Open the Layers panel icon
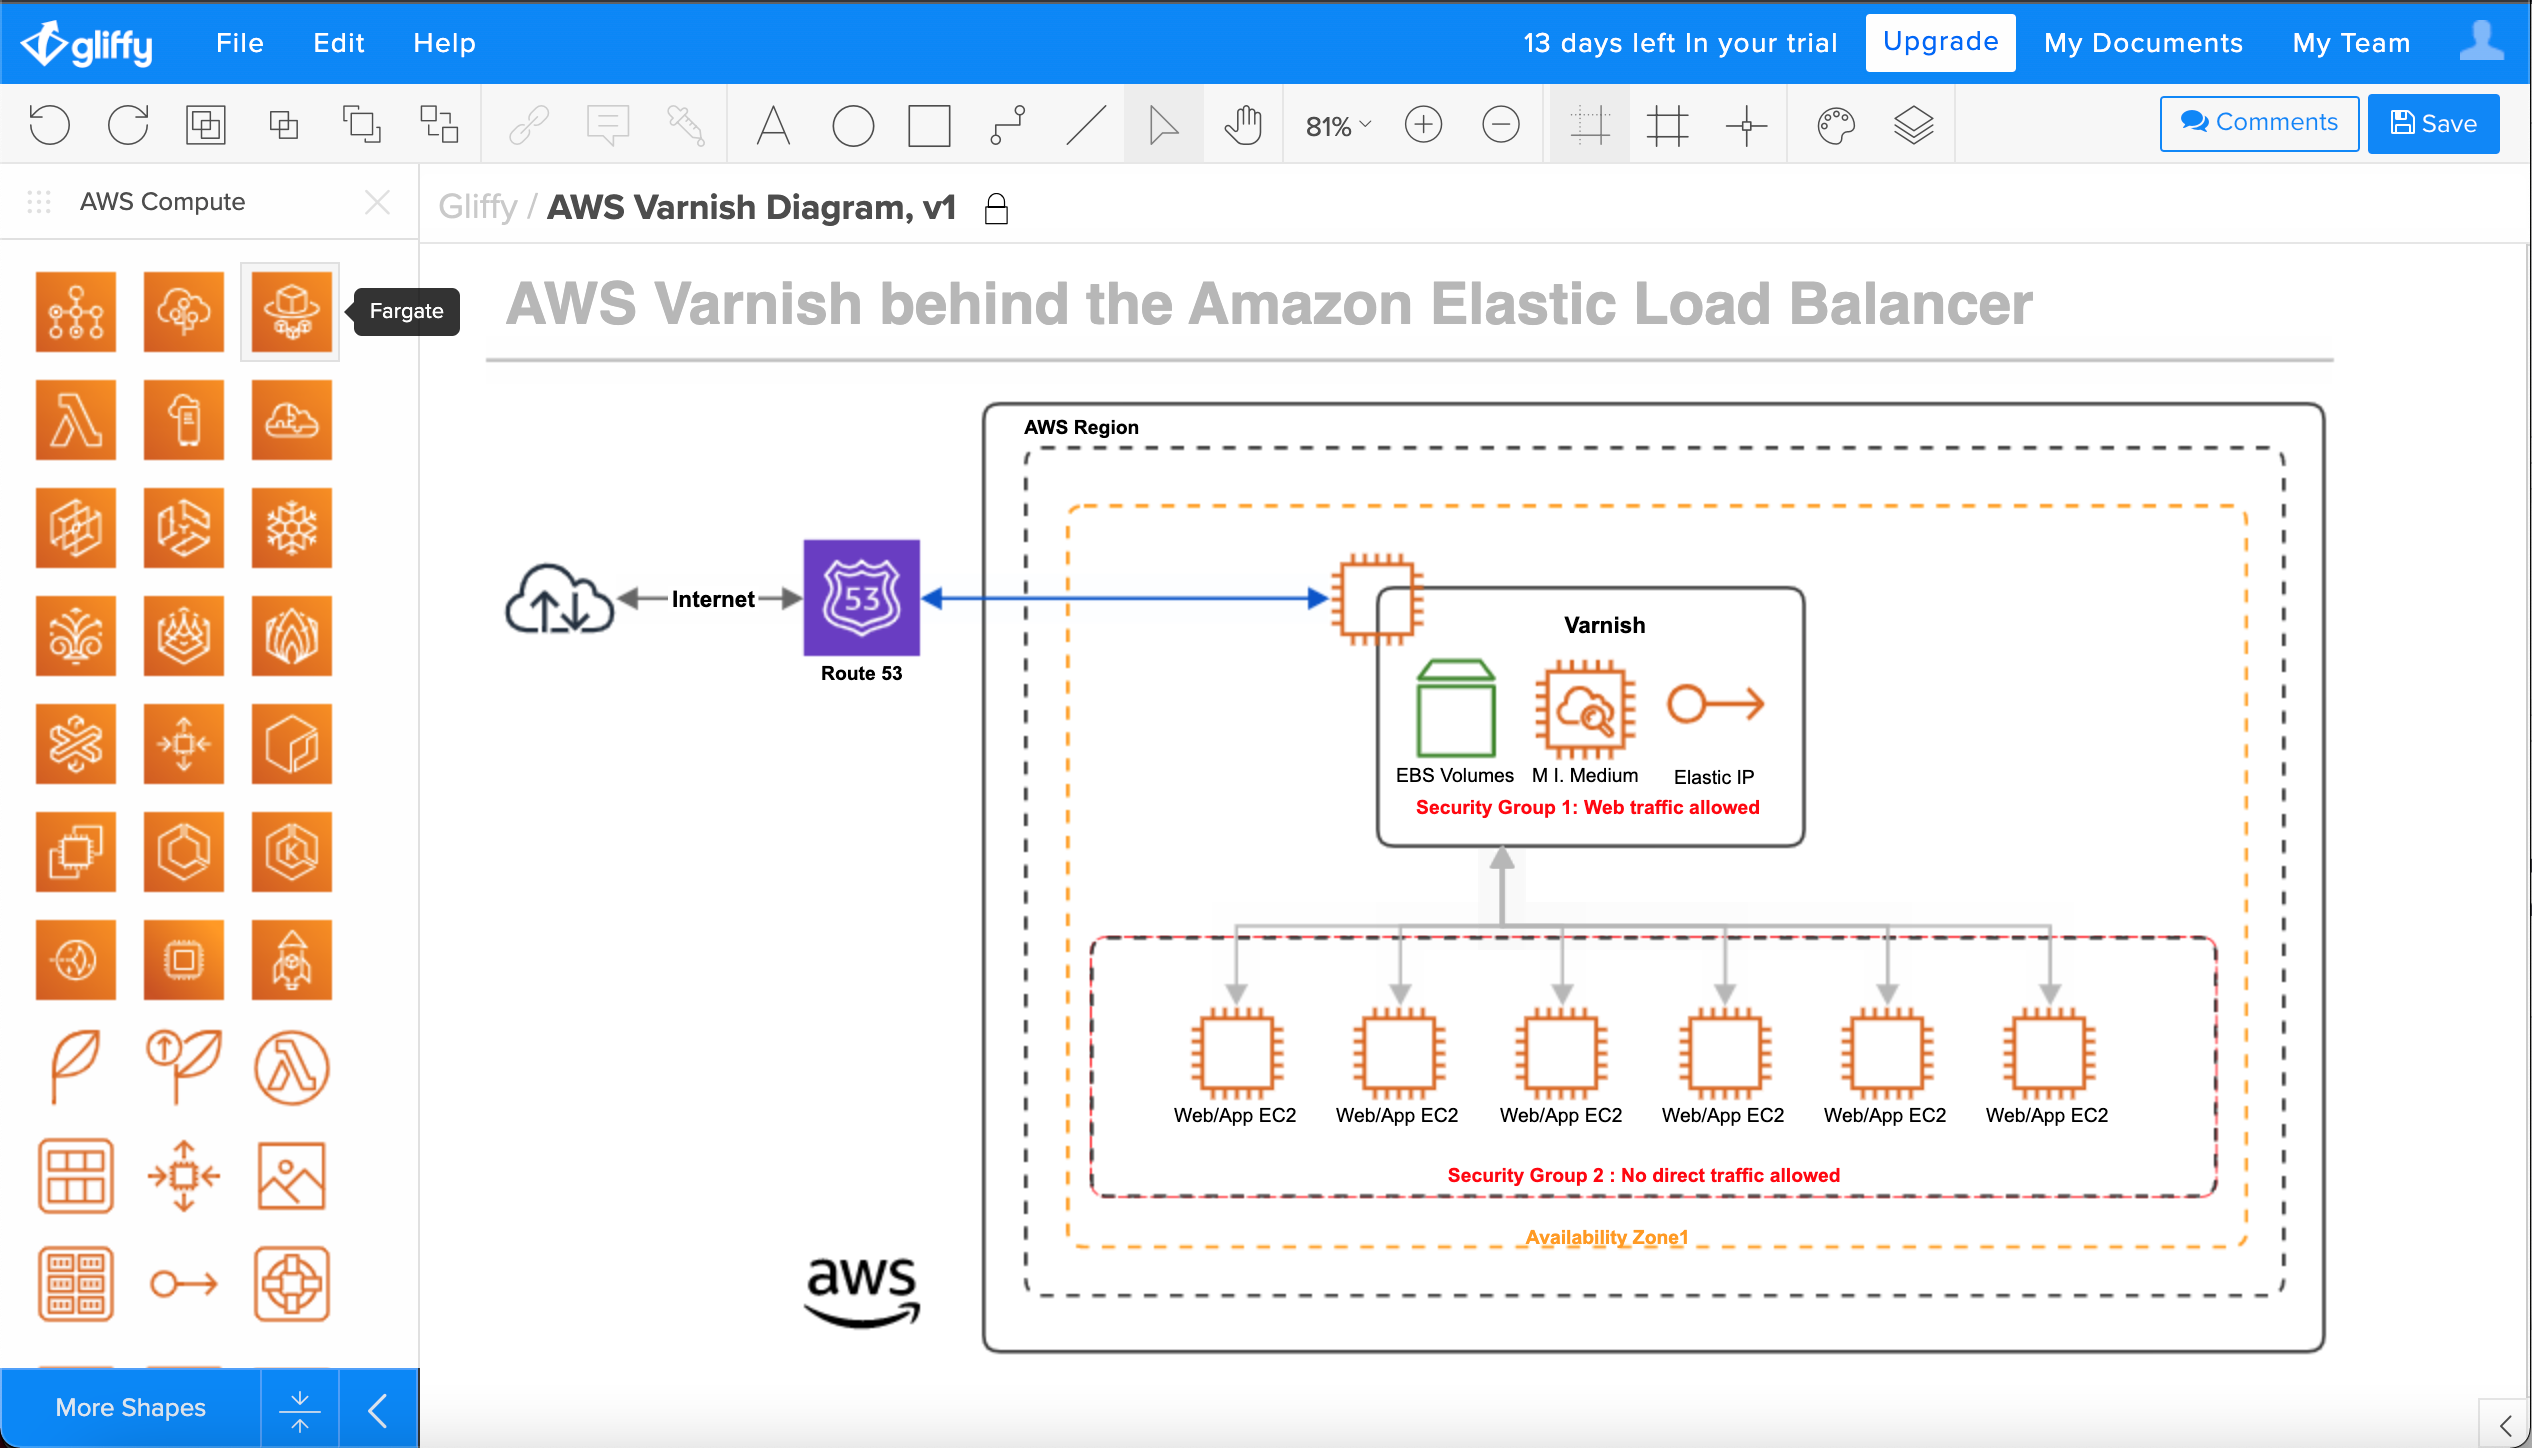The height and width of the screenshot is (1448, 2532). click(1913, 125)
